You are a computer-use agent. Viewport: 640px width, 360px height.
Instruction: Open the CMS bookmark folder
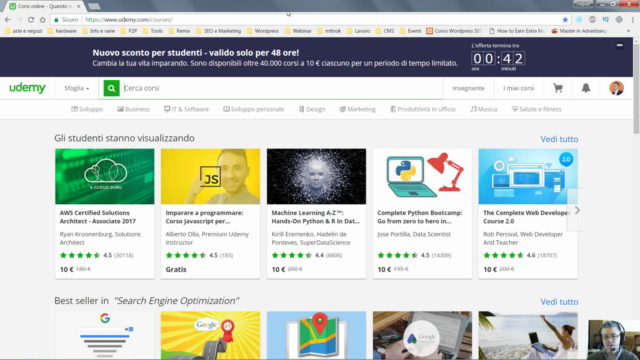pyautogui.click(x=385, y=31)
